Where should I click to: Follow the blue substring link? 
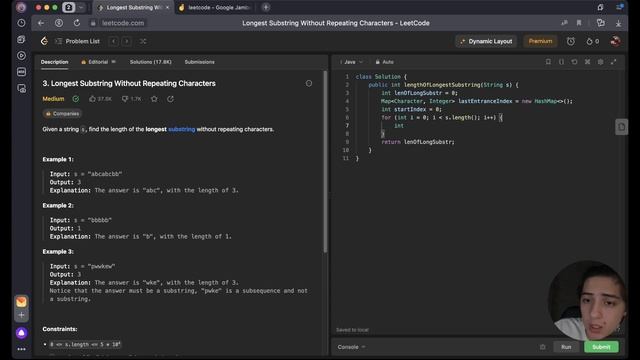[182, 129]
